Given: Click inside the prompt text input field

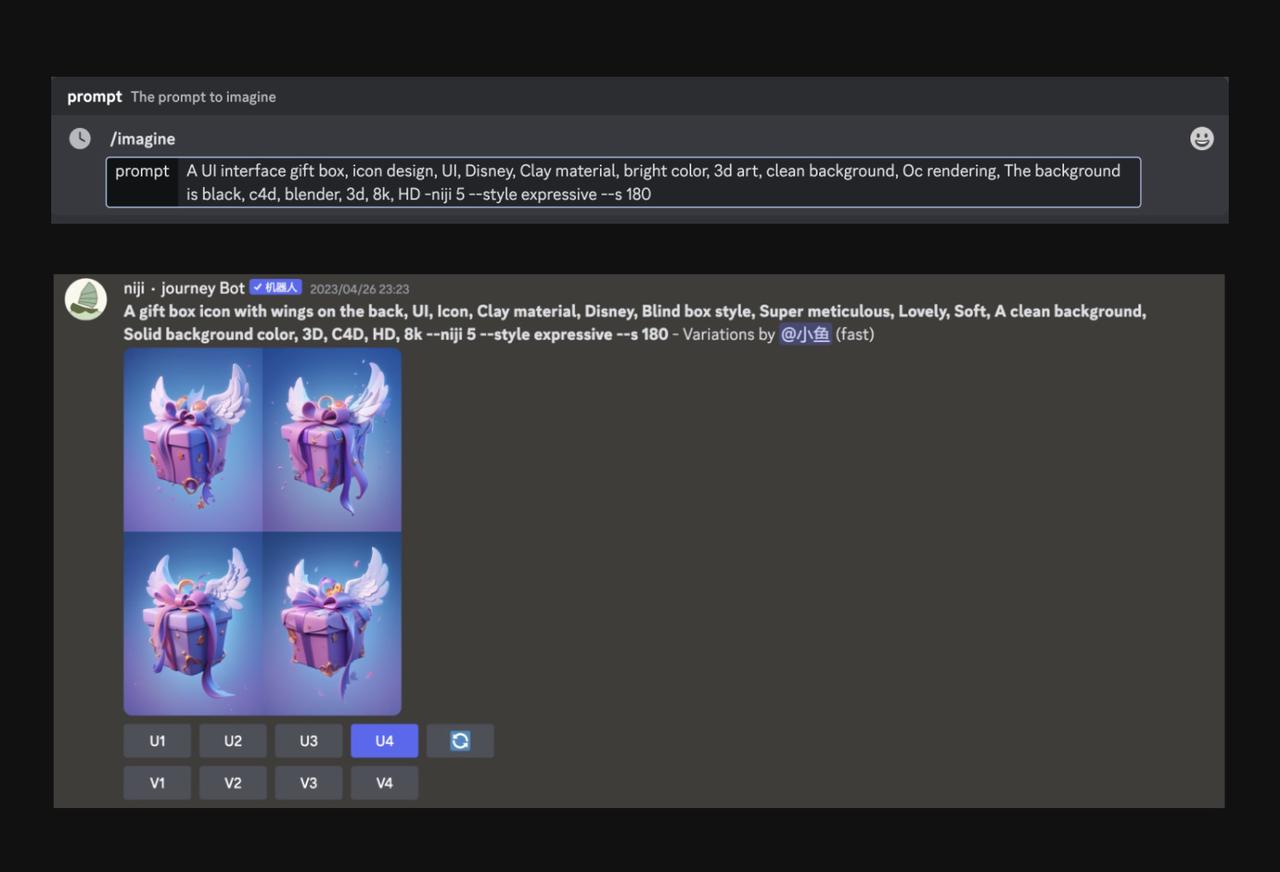Looking at the screenshot, I should (655, 182).
